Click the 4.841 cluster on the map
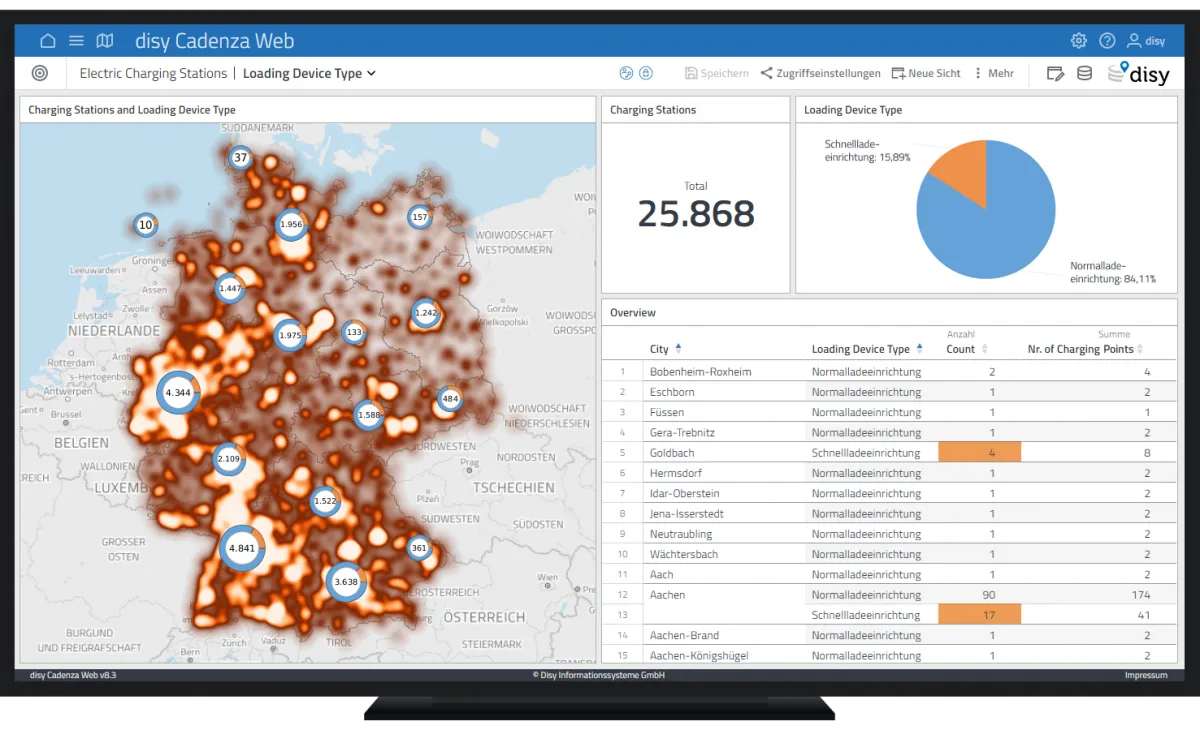Image resolution: width=1200 pixels, height=730 pixels. [x=242, y=548]
